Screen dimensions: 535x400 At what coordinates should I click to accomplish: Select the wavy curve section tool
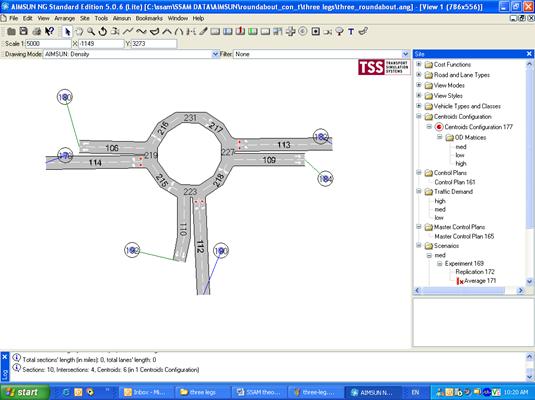pos(141,32)
